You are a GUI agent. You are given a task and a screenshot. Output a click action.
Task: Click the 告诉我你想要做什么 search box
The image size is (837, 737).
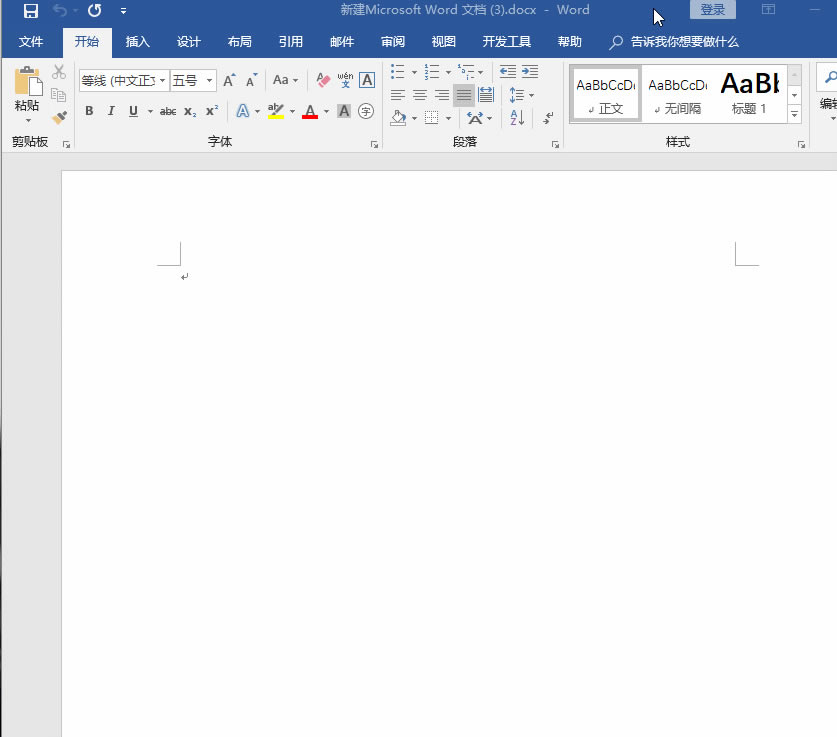point(684,42)
